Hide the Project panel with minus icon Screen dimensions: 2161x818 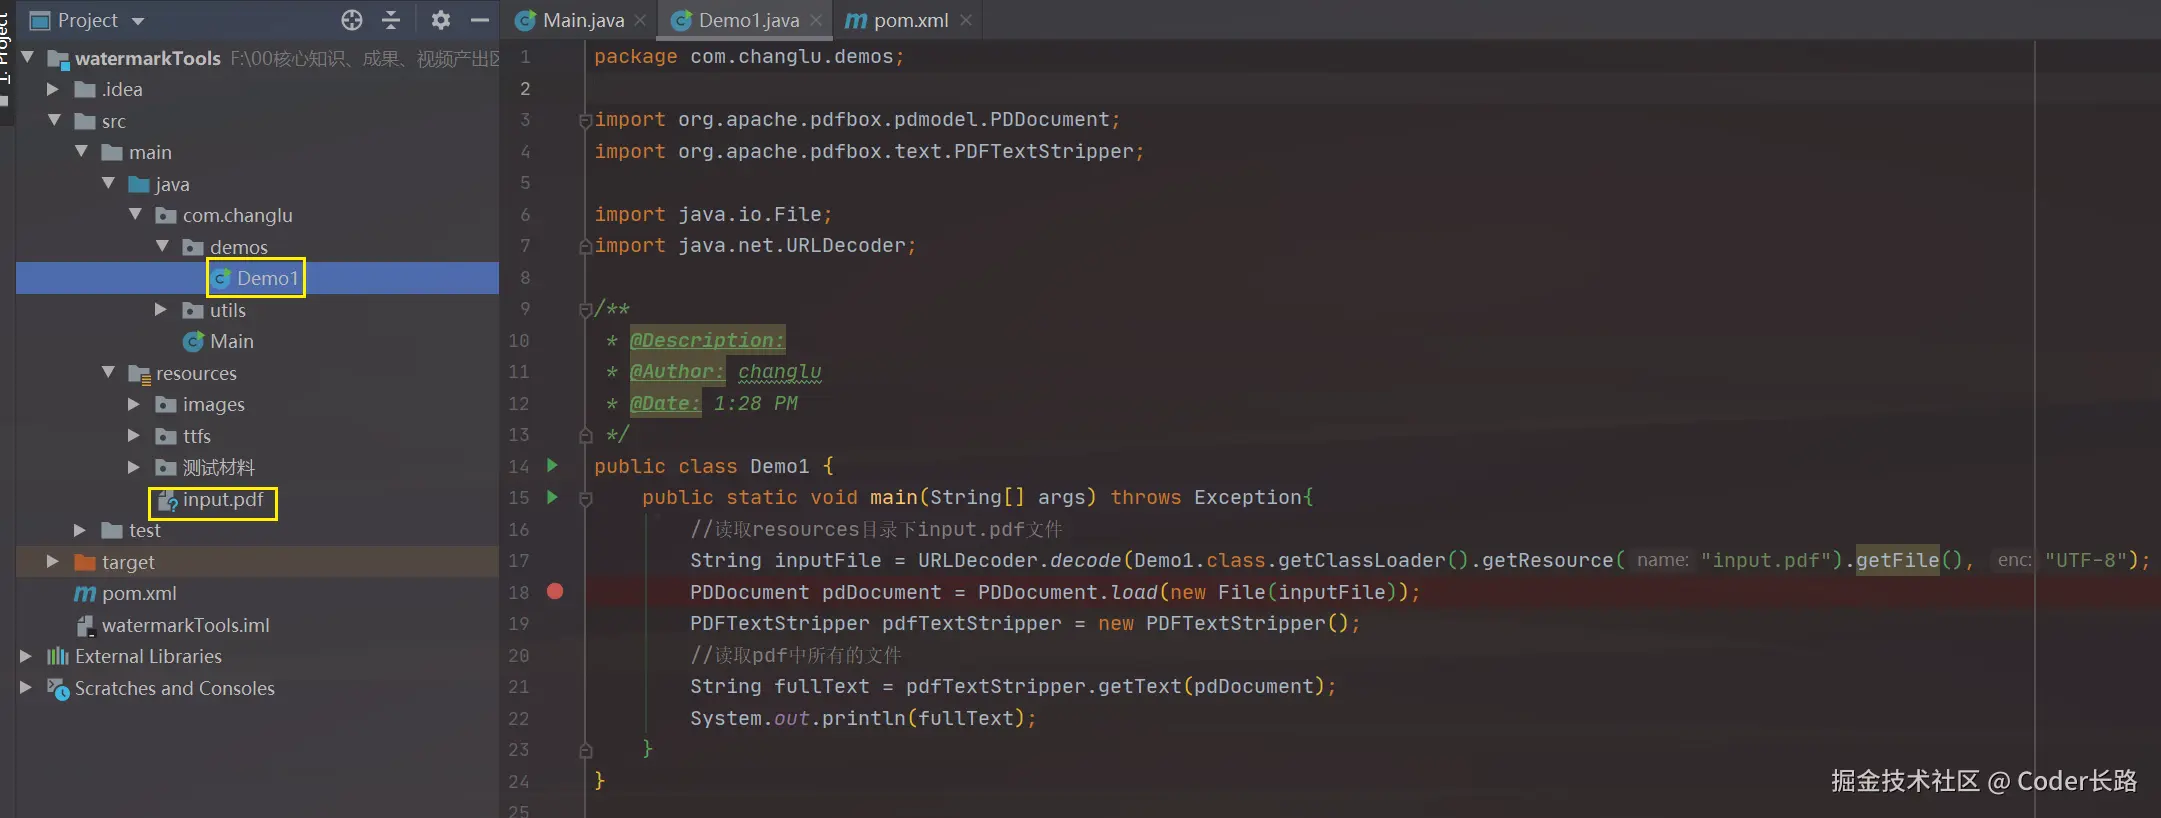(x=480, y=20)
